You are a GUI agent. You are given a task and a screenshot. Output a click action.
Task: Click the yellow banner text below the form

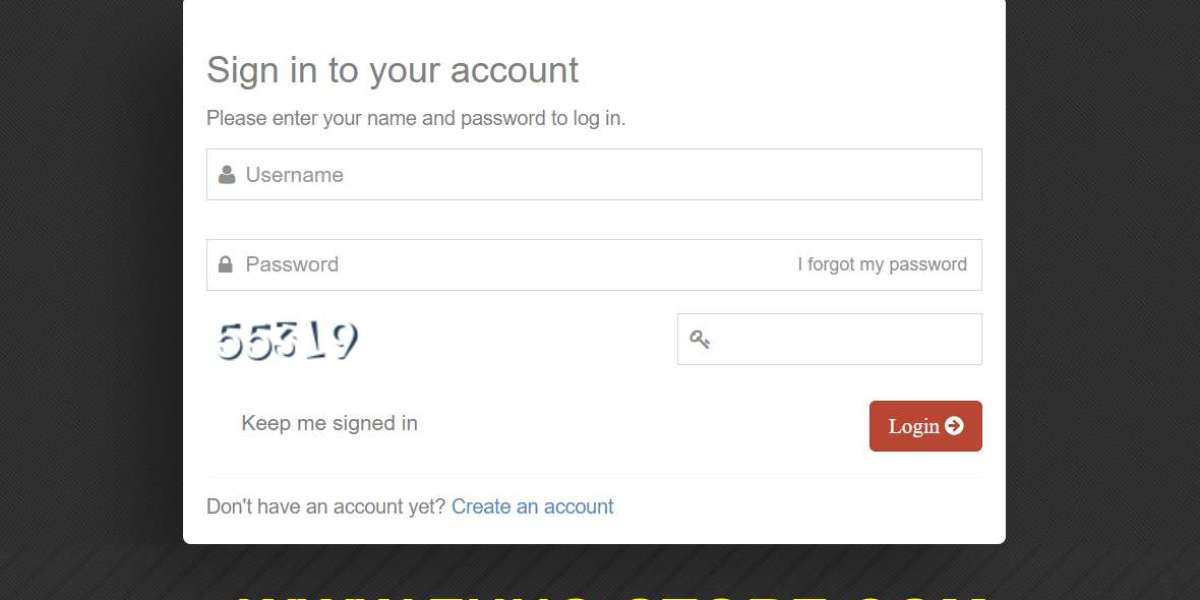point(610,594)
